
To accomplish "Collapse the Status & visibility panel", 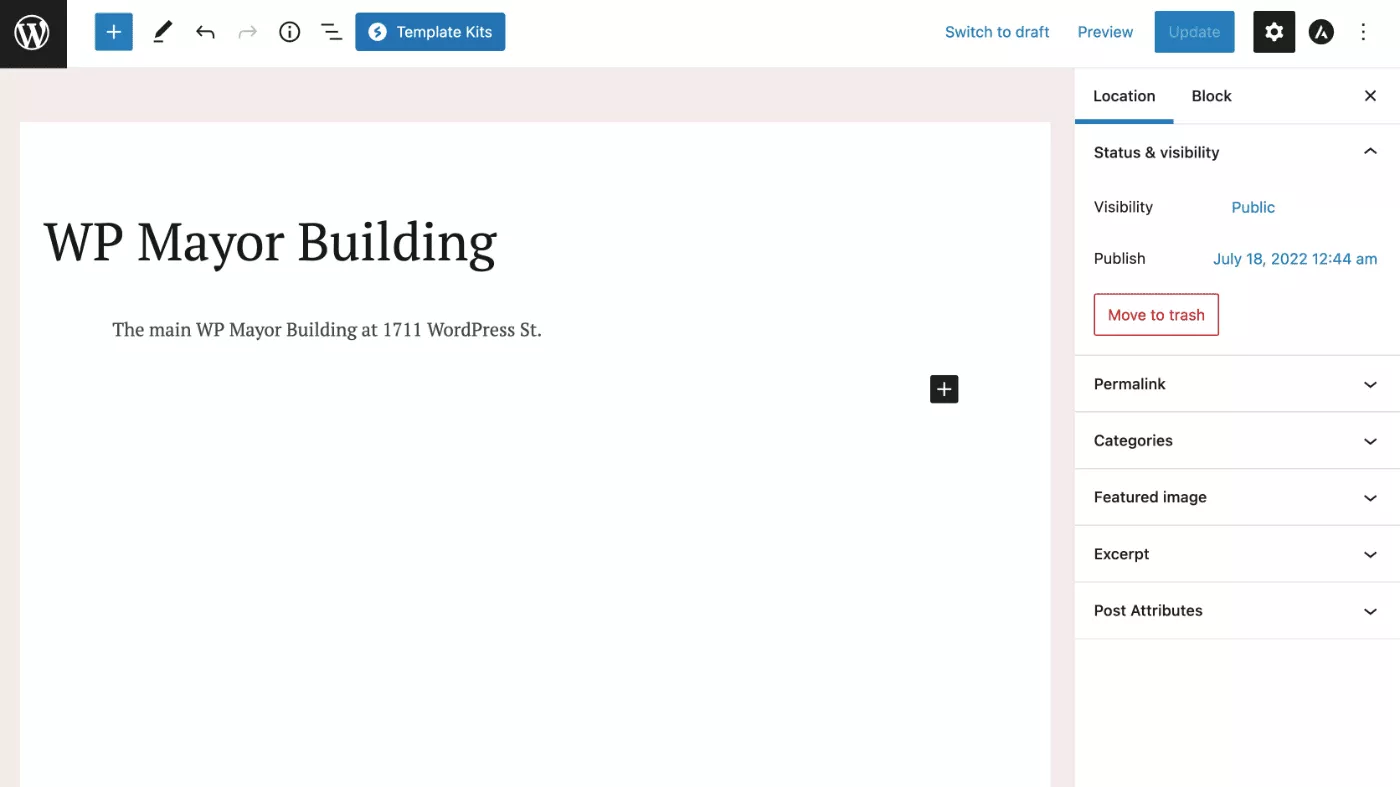I will [x=1237, y=152].
